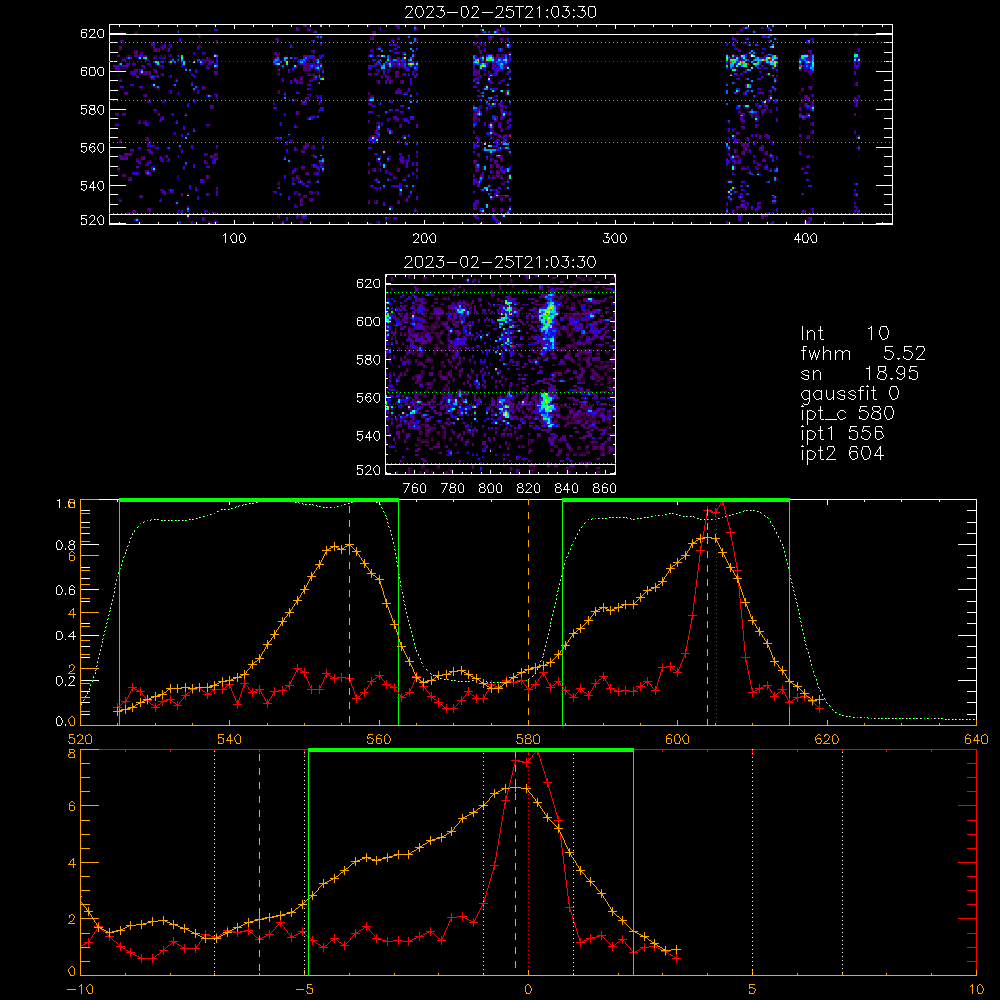Click y-axis label 560 on middle image

(368, 398)
